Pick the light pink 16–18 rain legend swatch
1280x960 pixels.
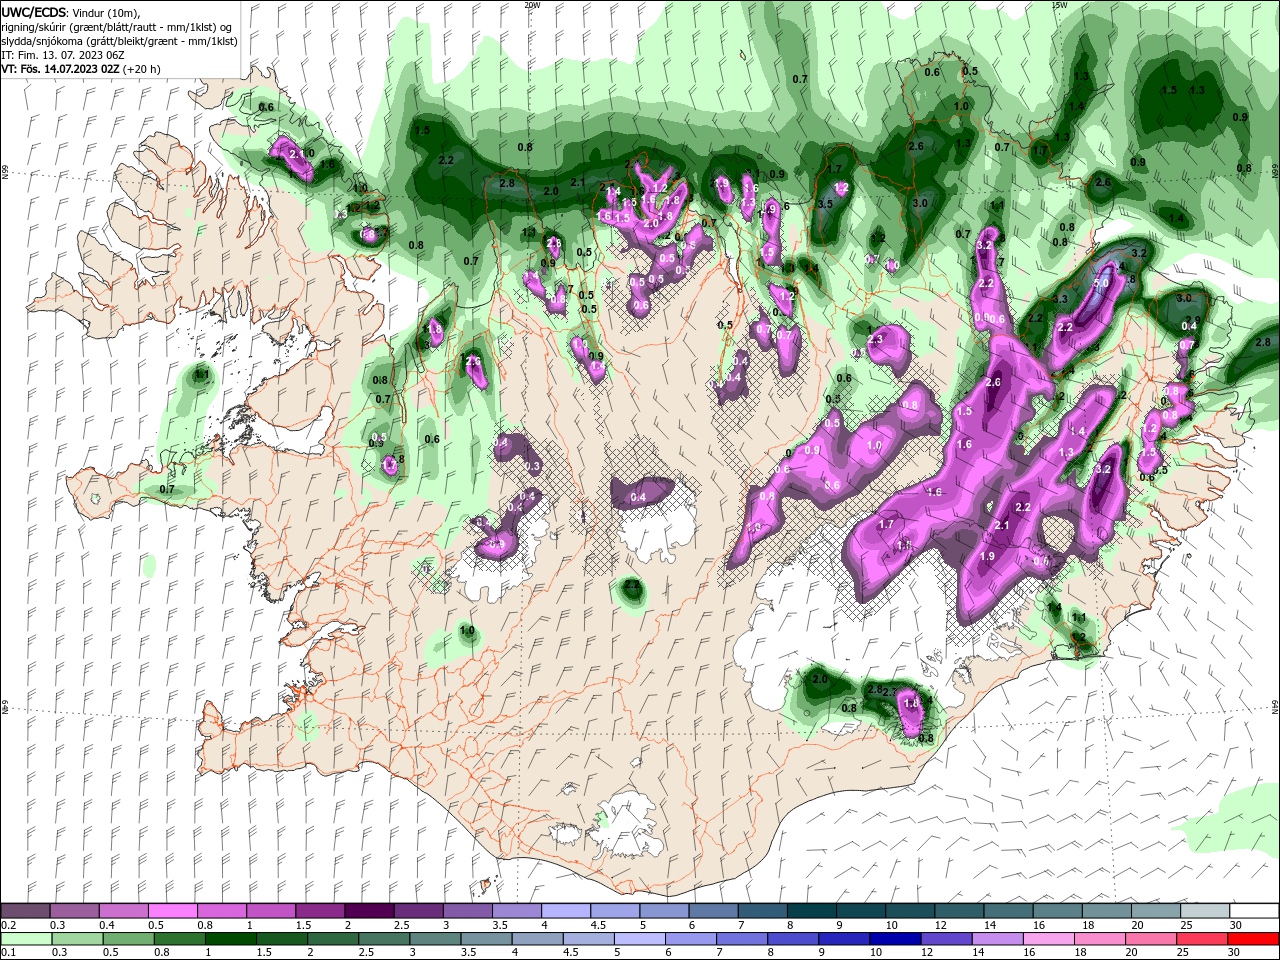[1048, 939]
